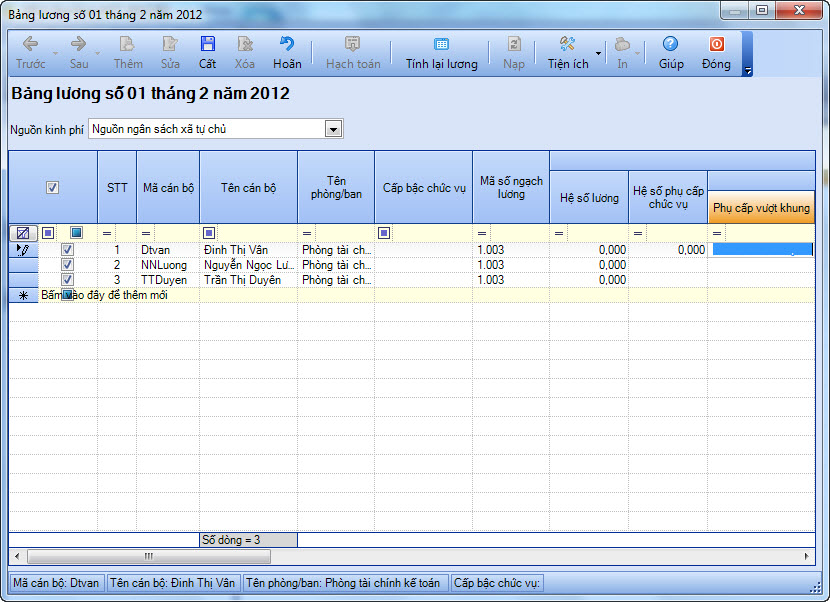Screen dimensions: 830x602
Task: Close the form with Đóng icon
Action: (717, 44)
